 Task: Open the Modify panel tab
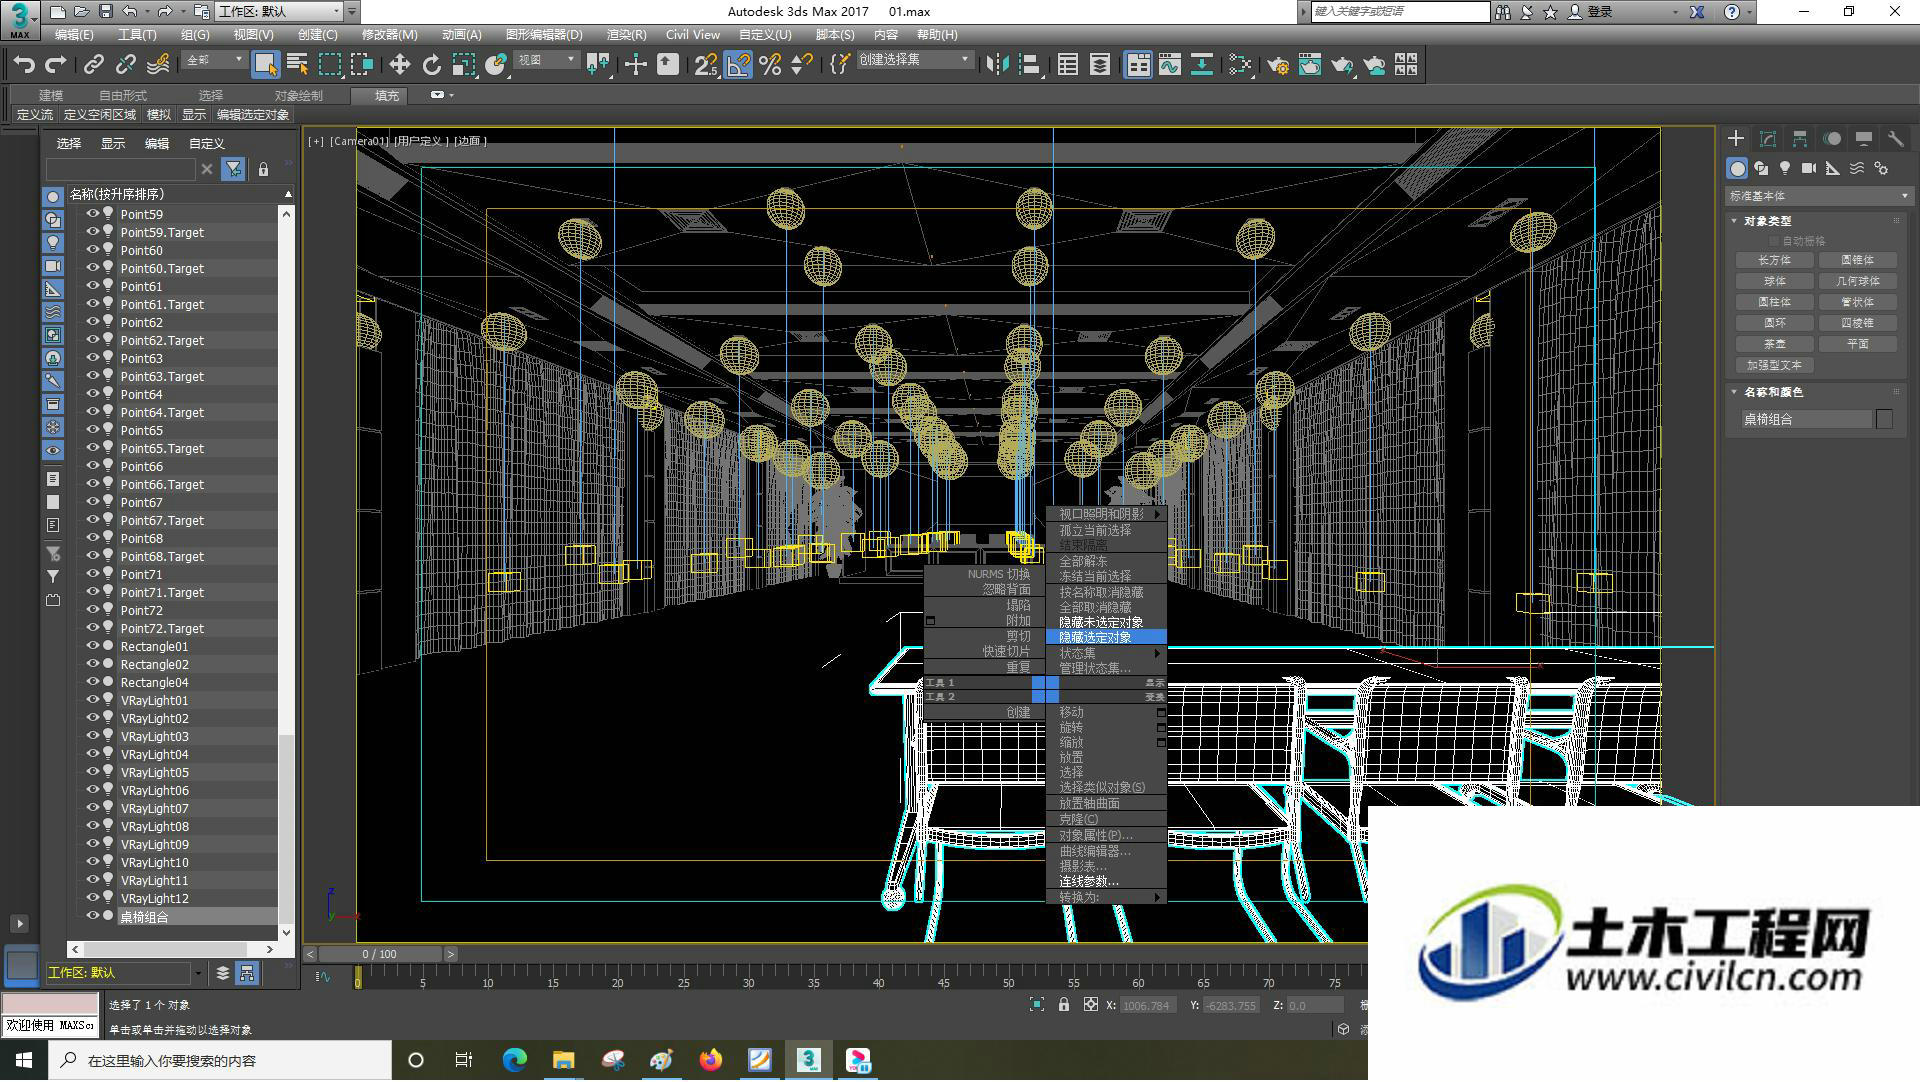[x=1768, y=139]
